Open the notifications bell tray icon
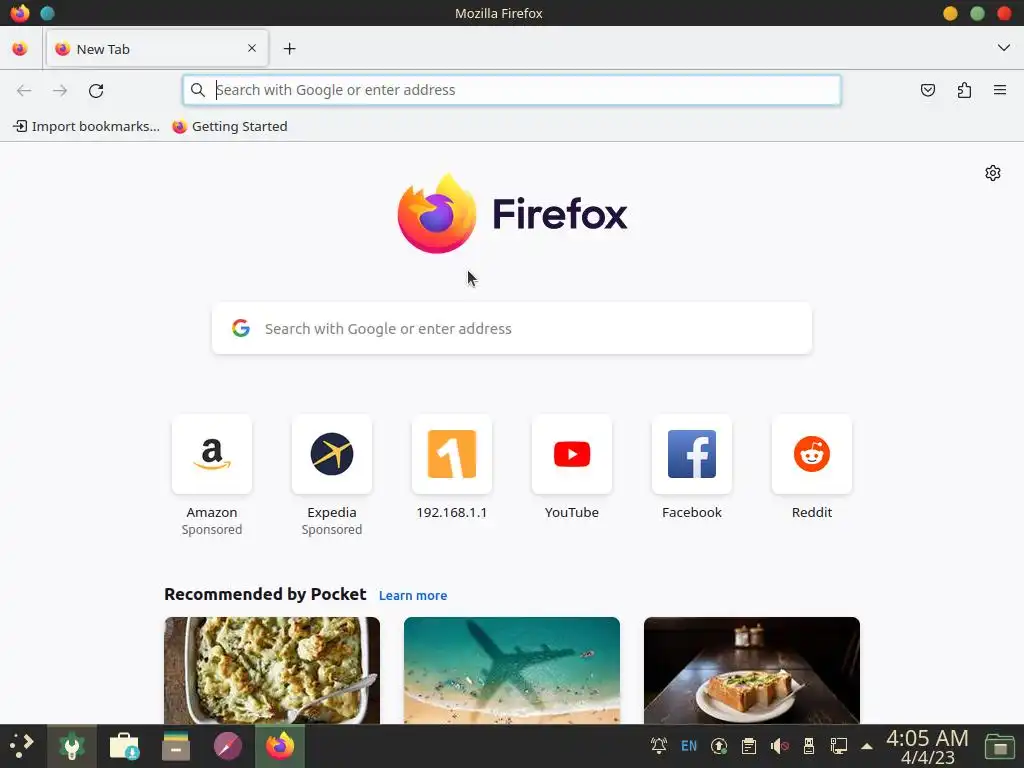Image resolution: width=1024 pixels, height=768 pixels. coord(658,745)
